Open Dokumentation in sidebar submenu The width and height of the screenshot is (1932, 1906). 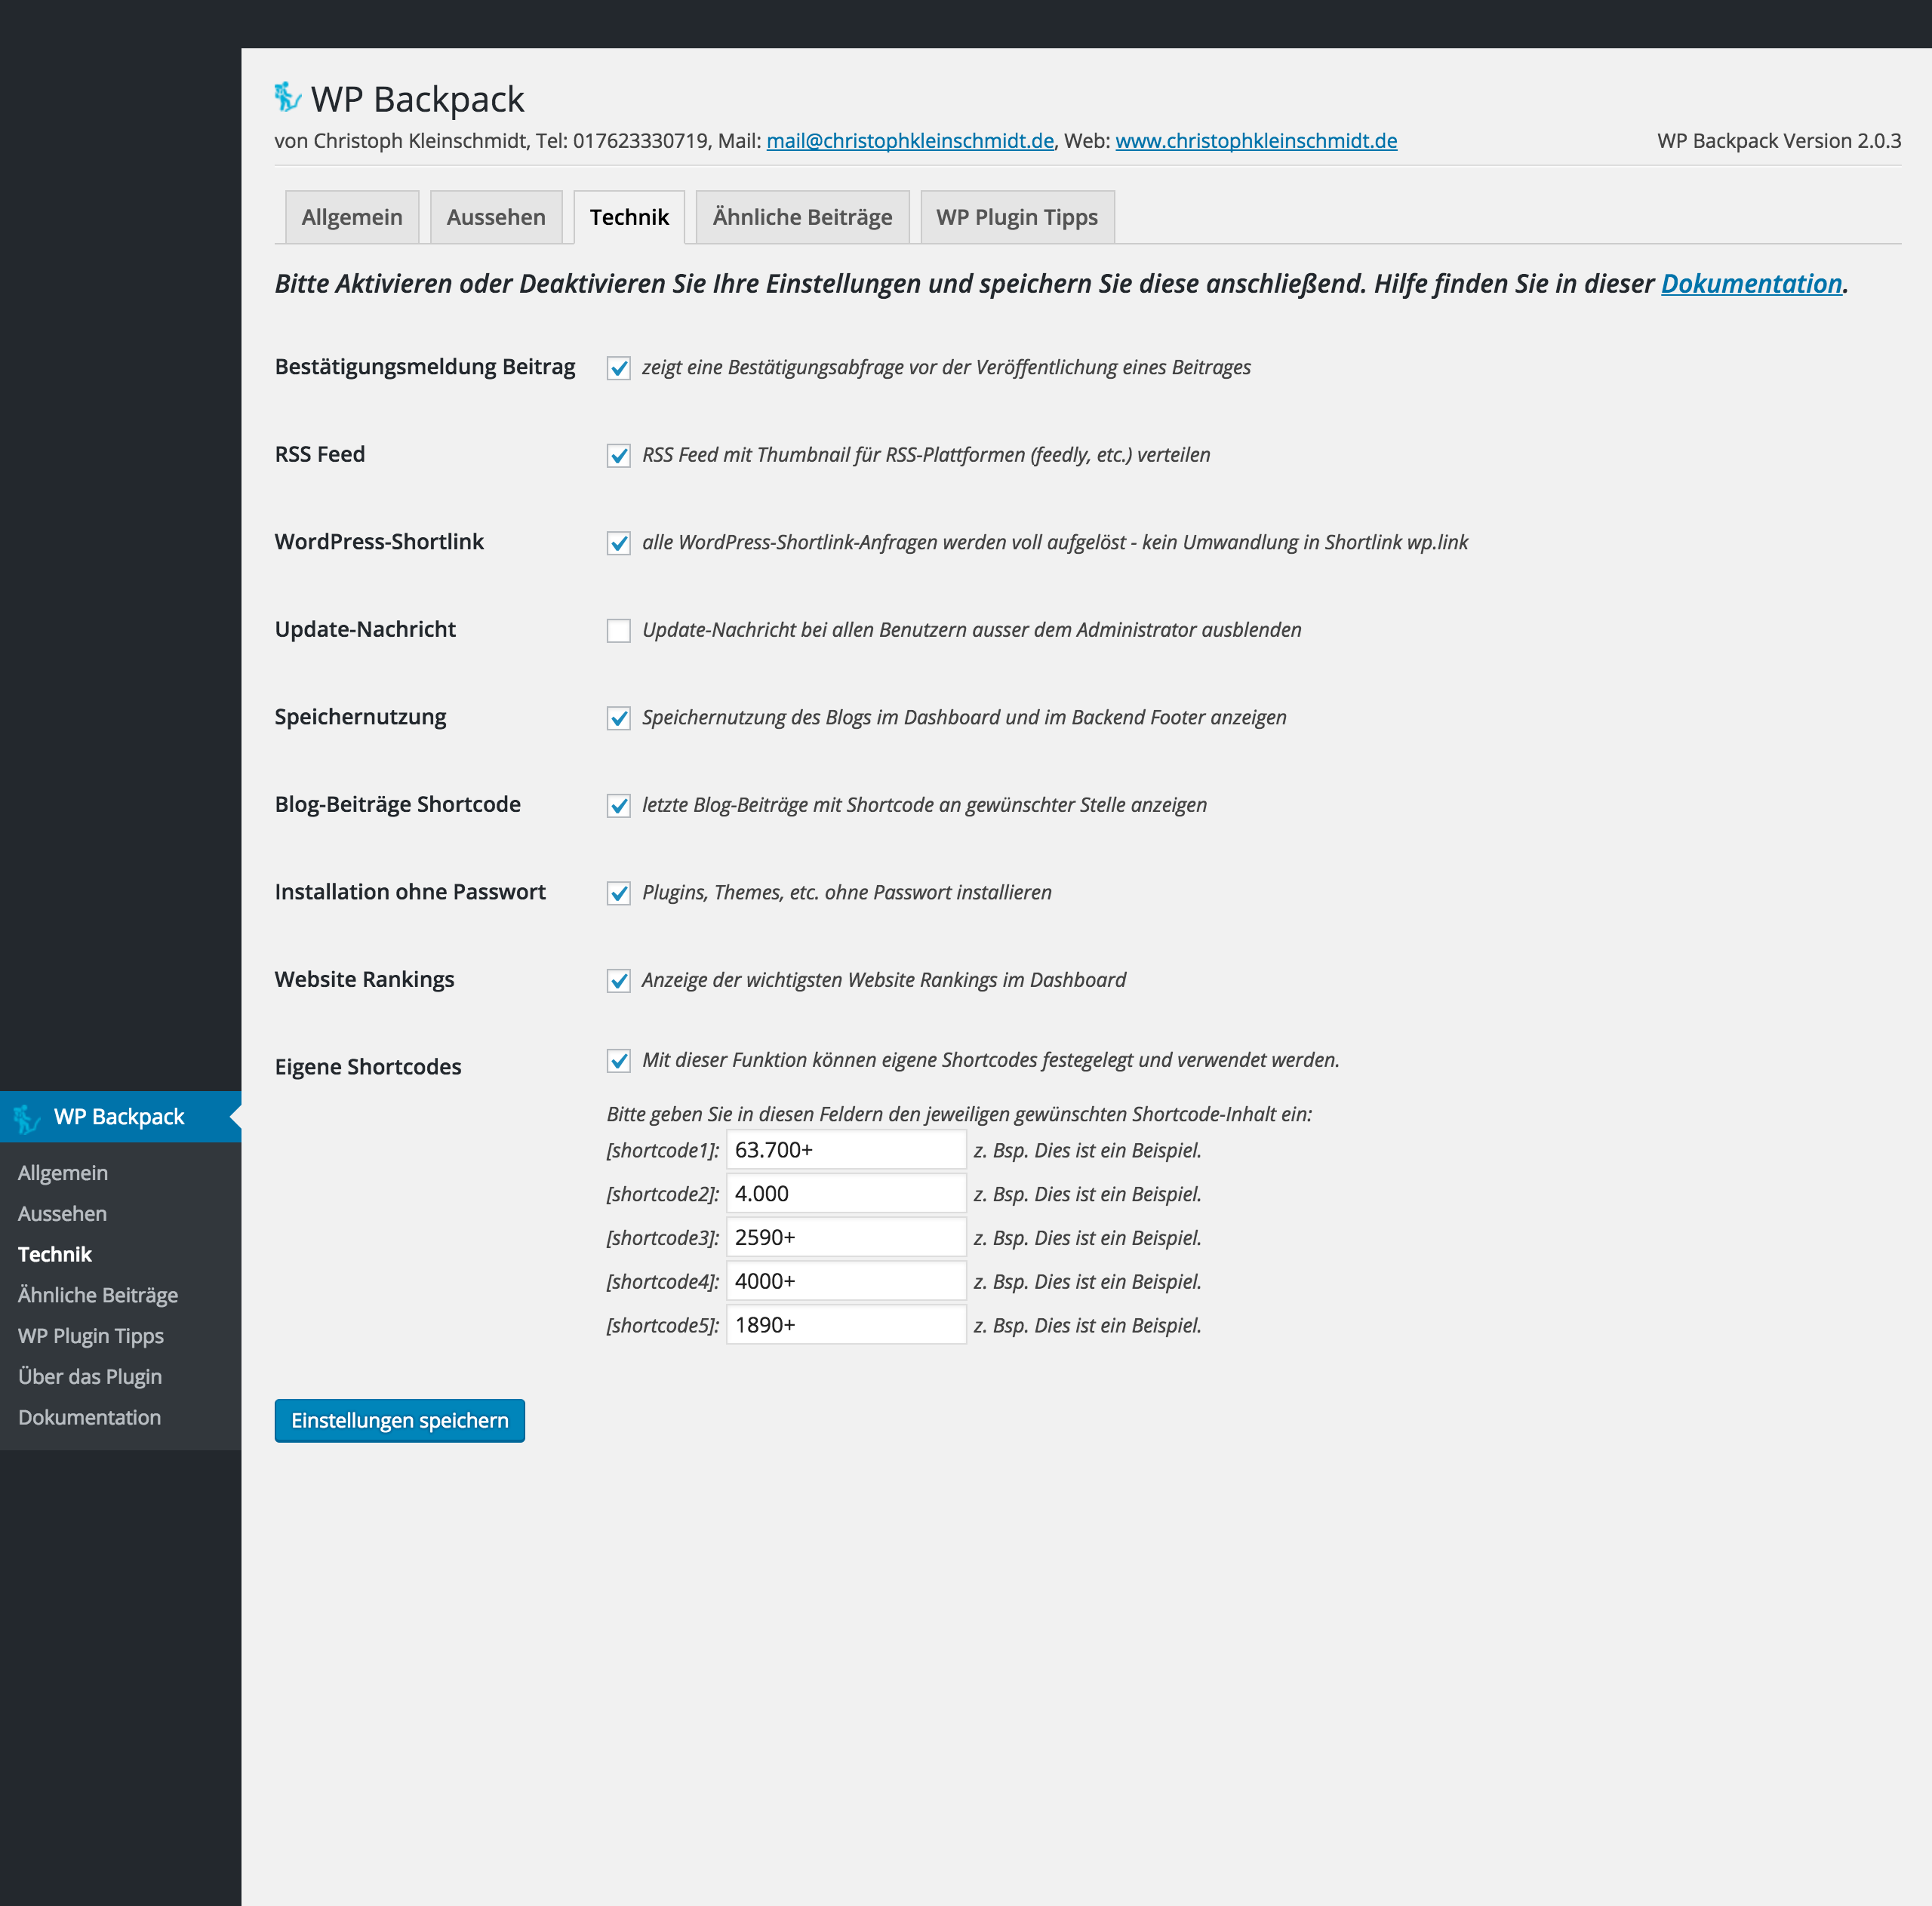pos(89,1417)
